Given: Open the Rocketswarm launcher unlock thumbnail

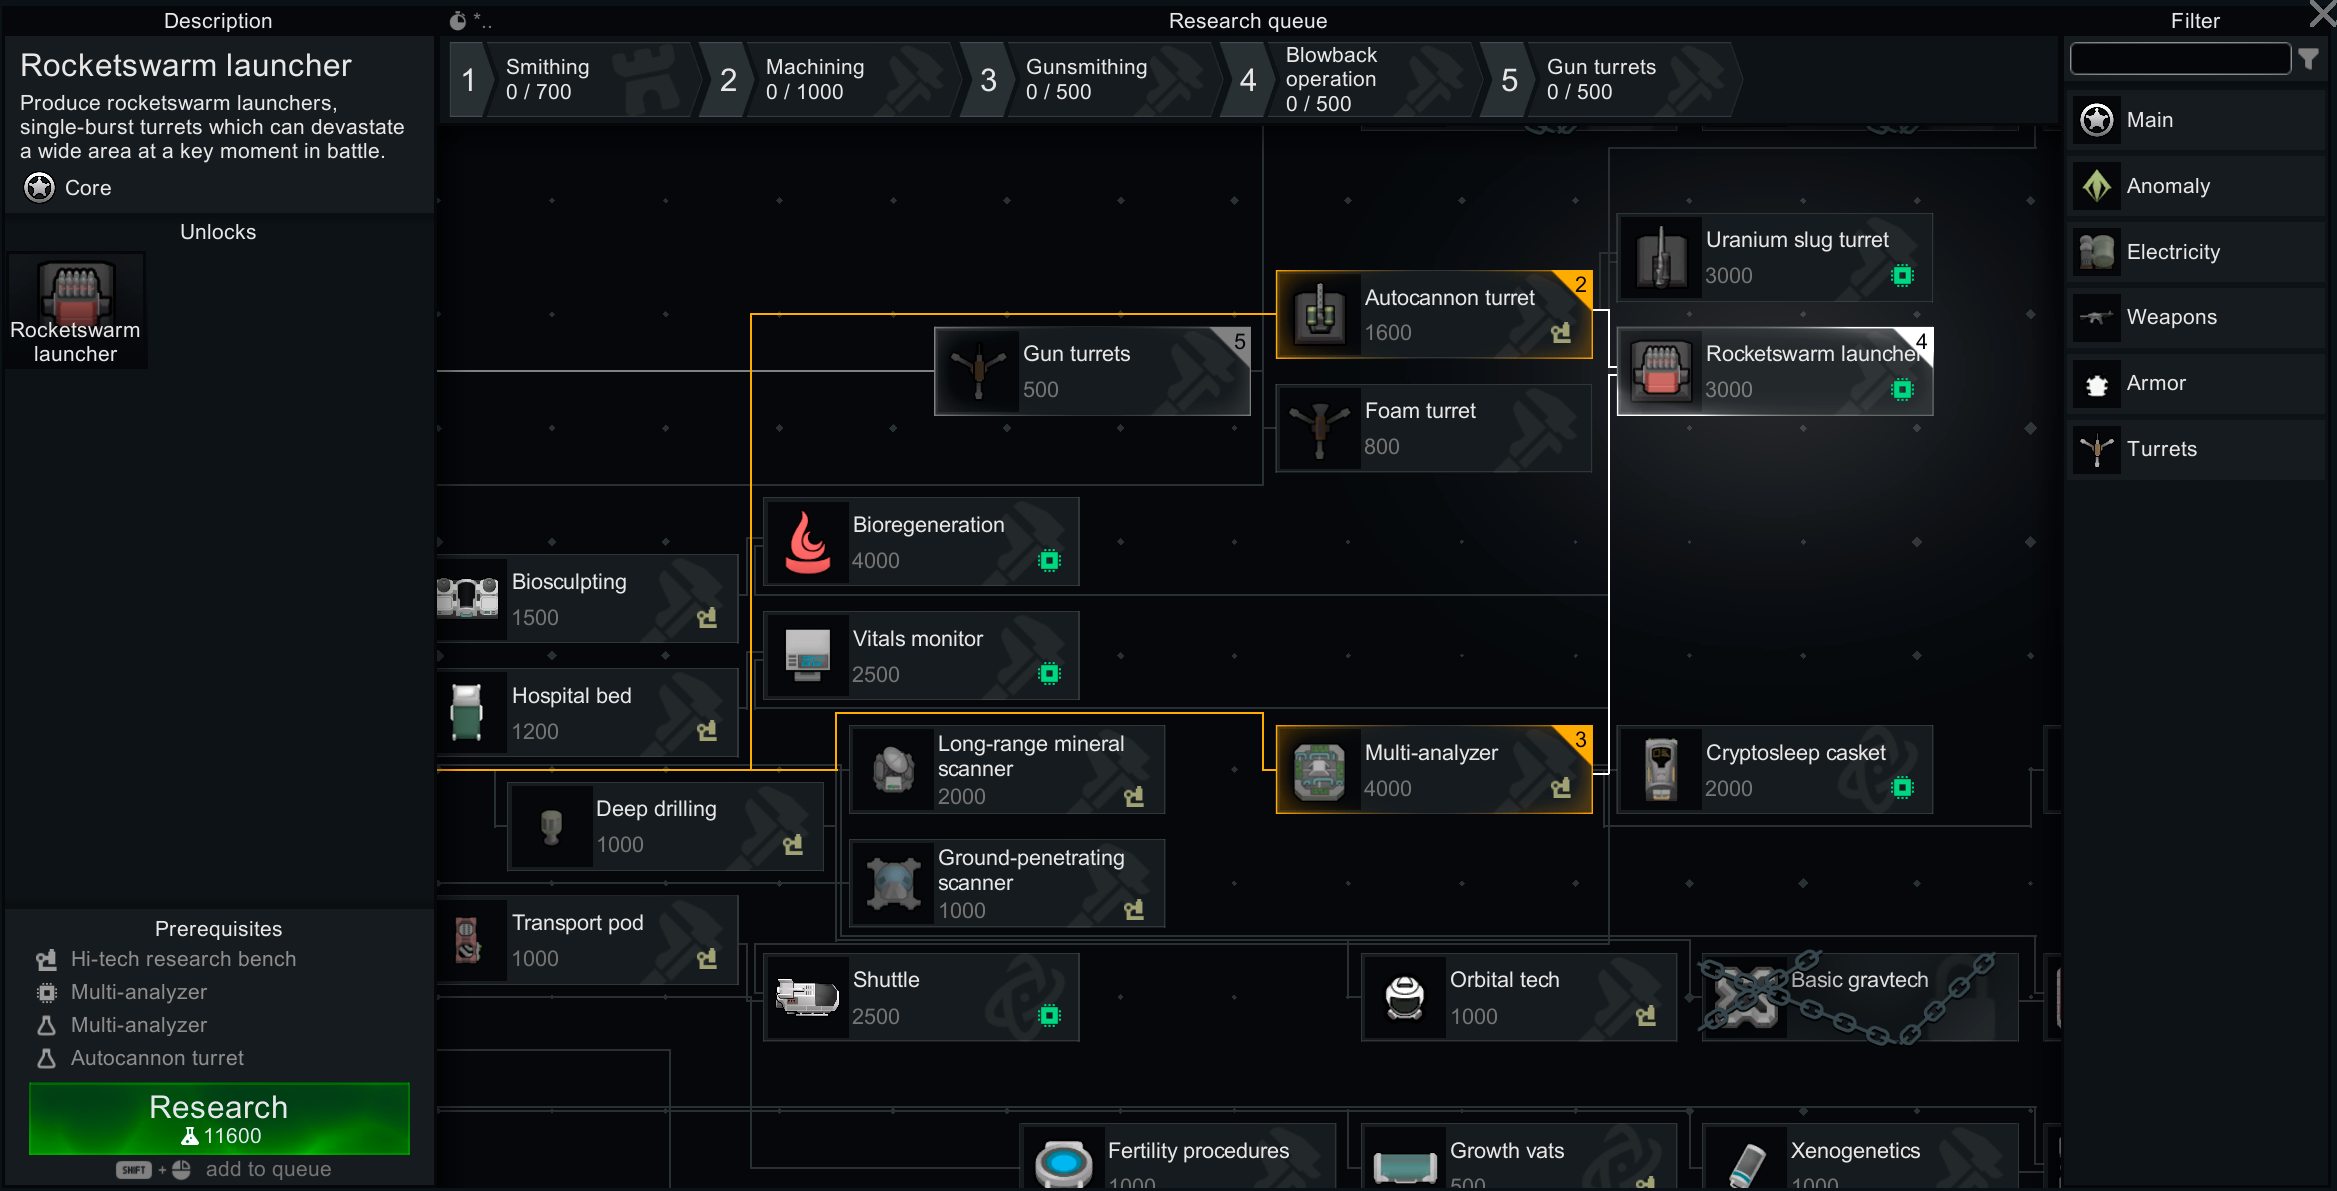Looking at the screenshot, I should click(76, 311).
